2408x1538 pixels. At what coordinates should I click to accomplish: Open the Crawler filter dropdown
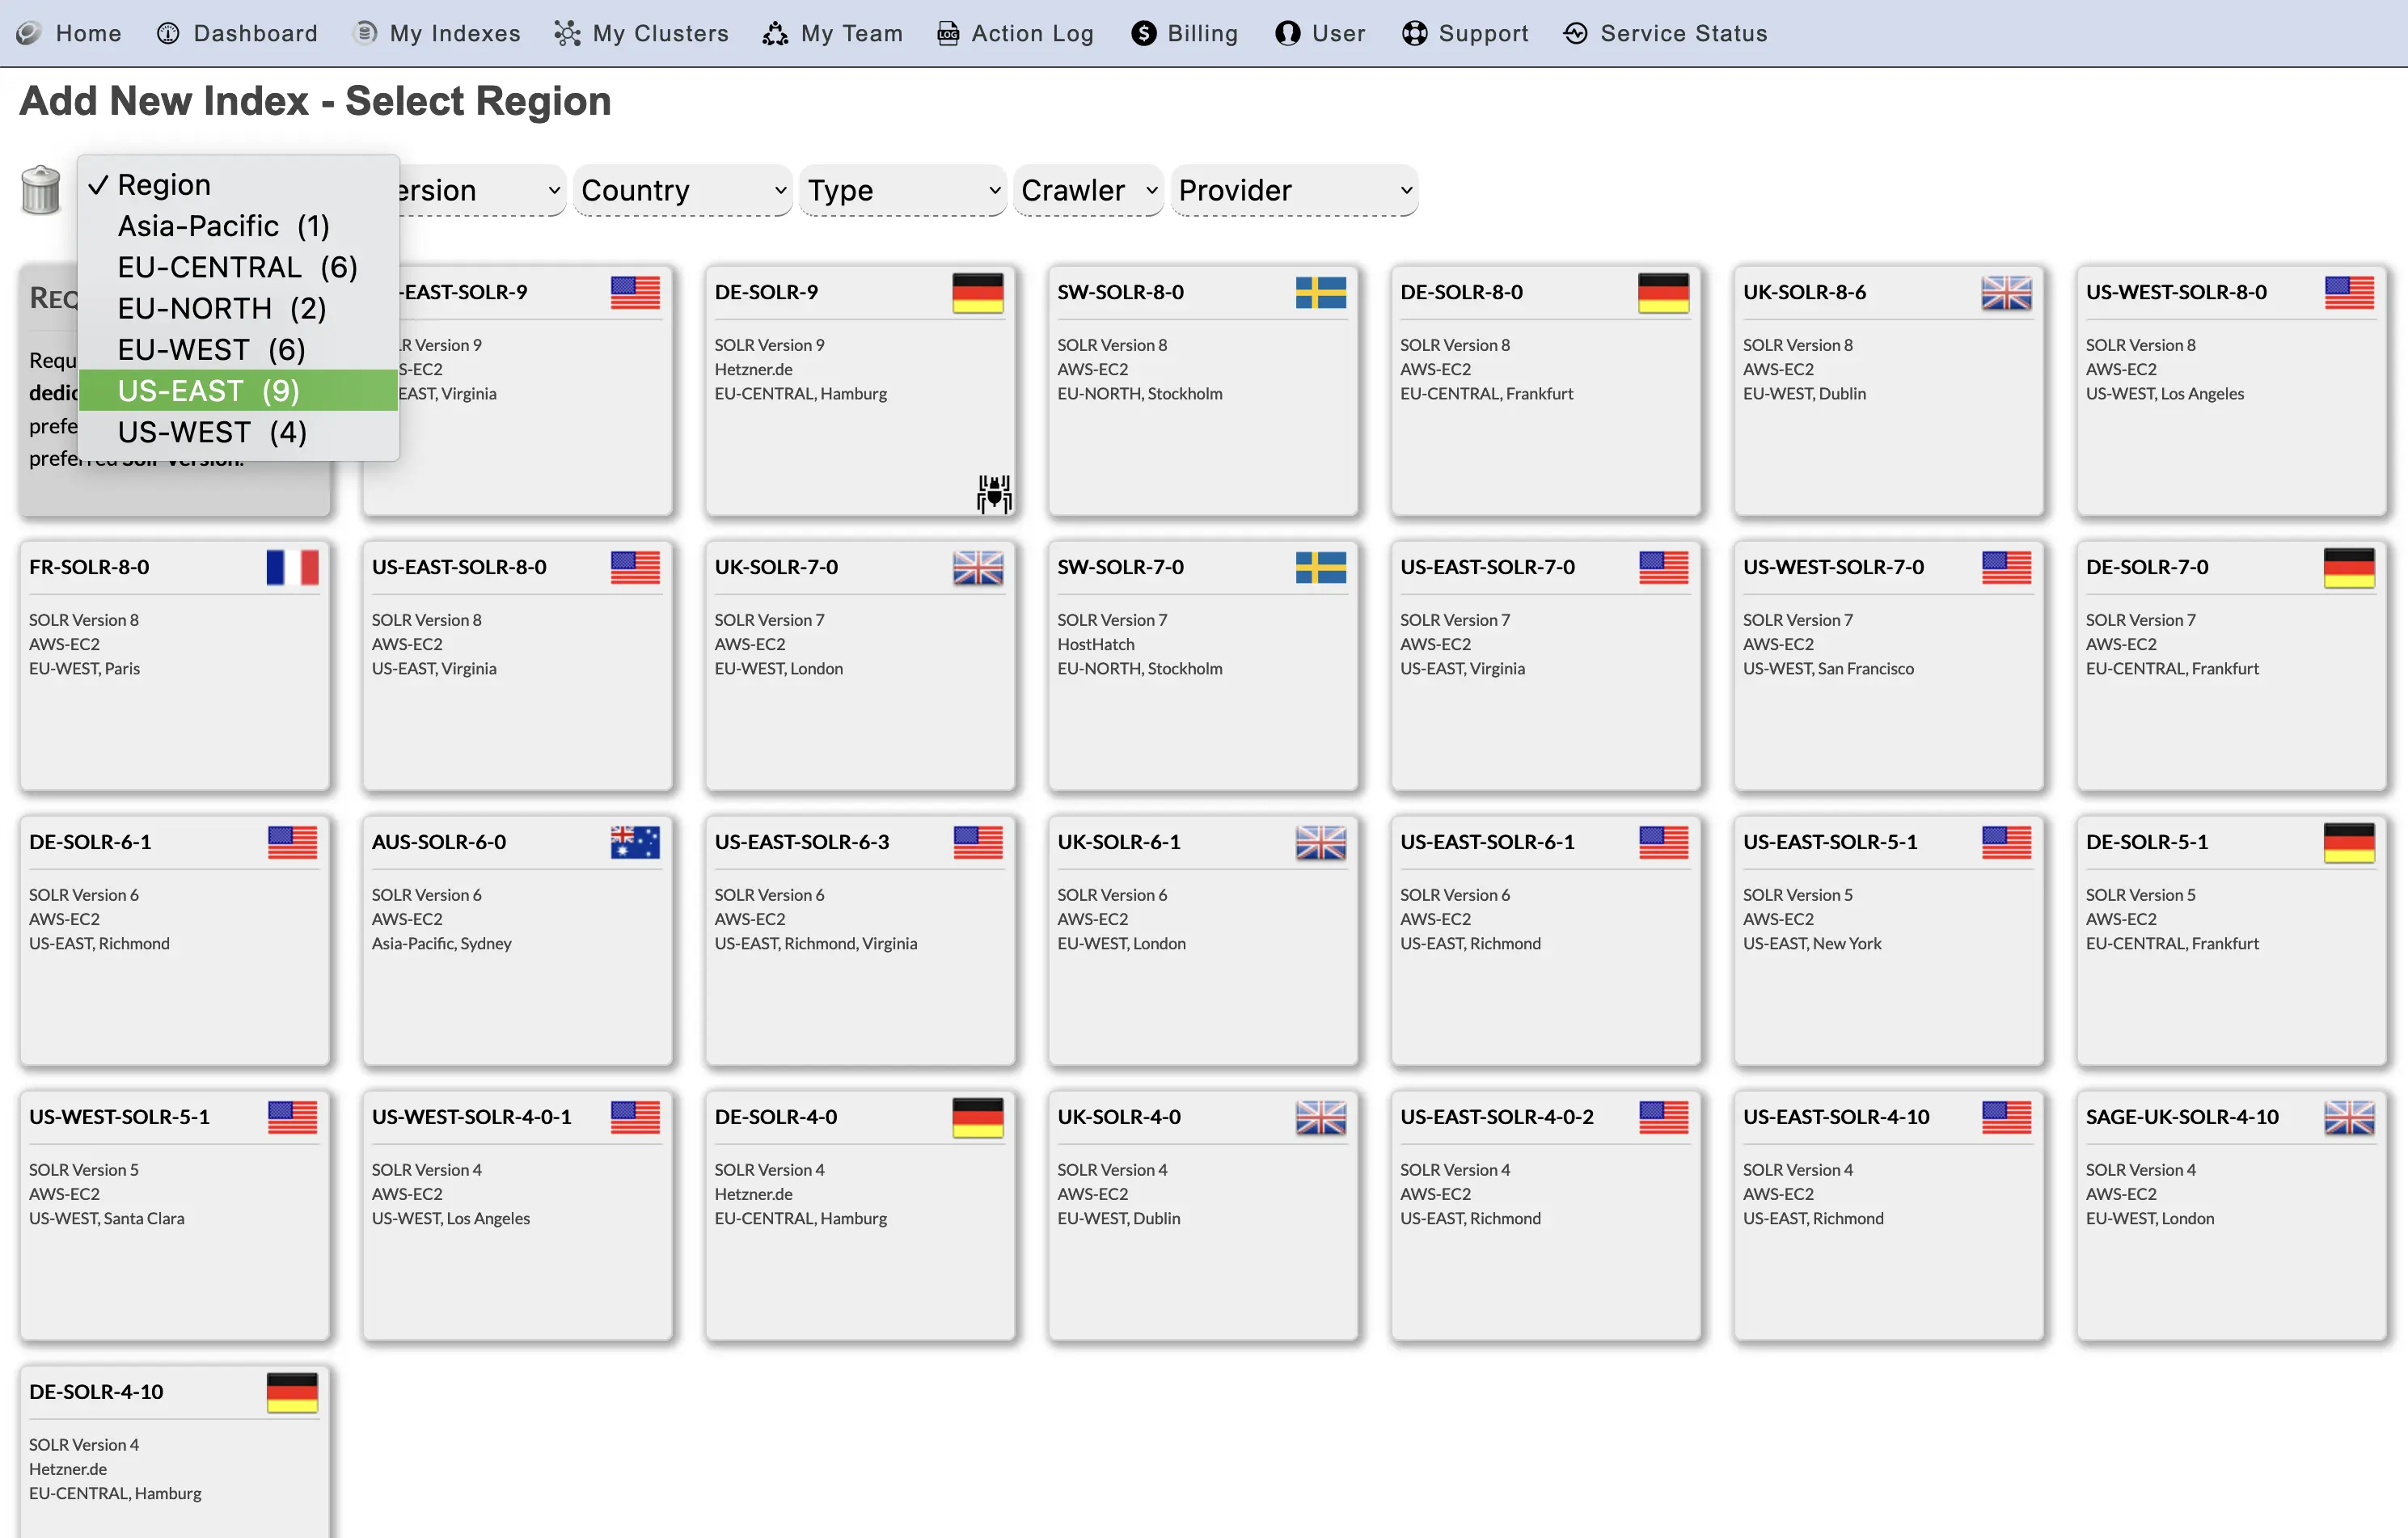pyautogui.click(x=1088, y=190)
